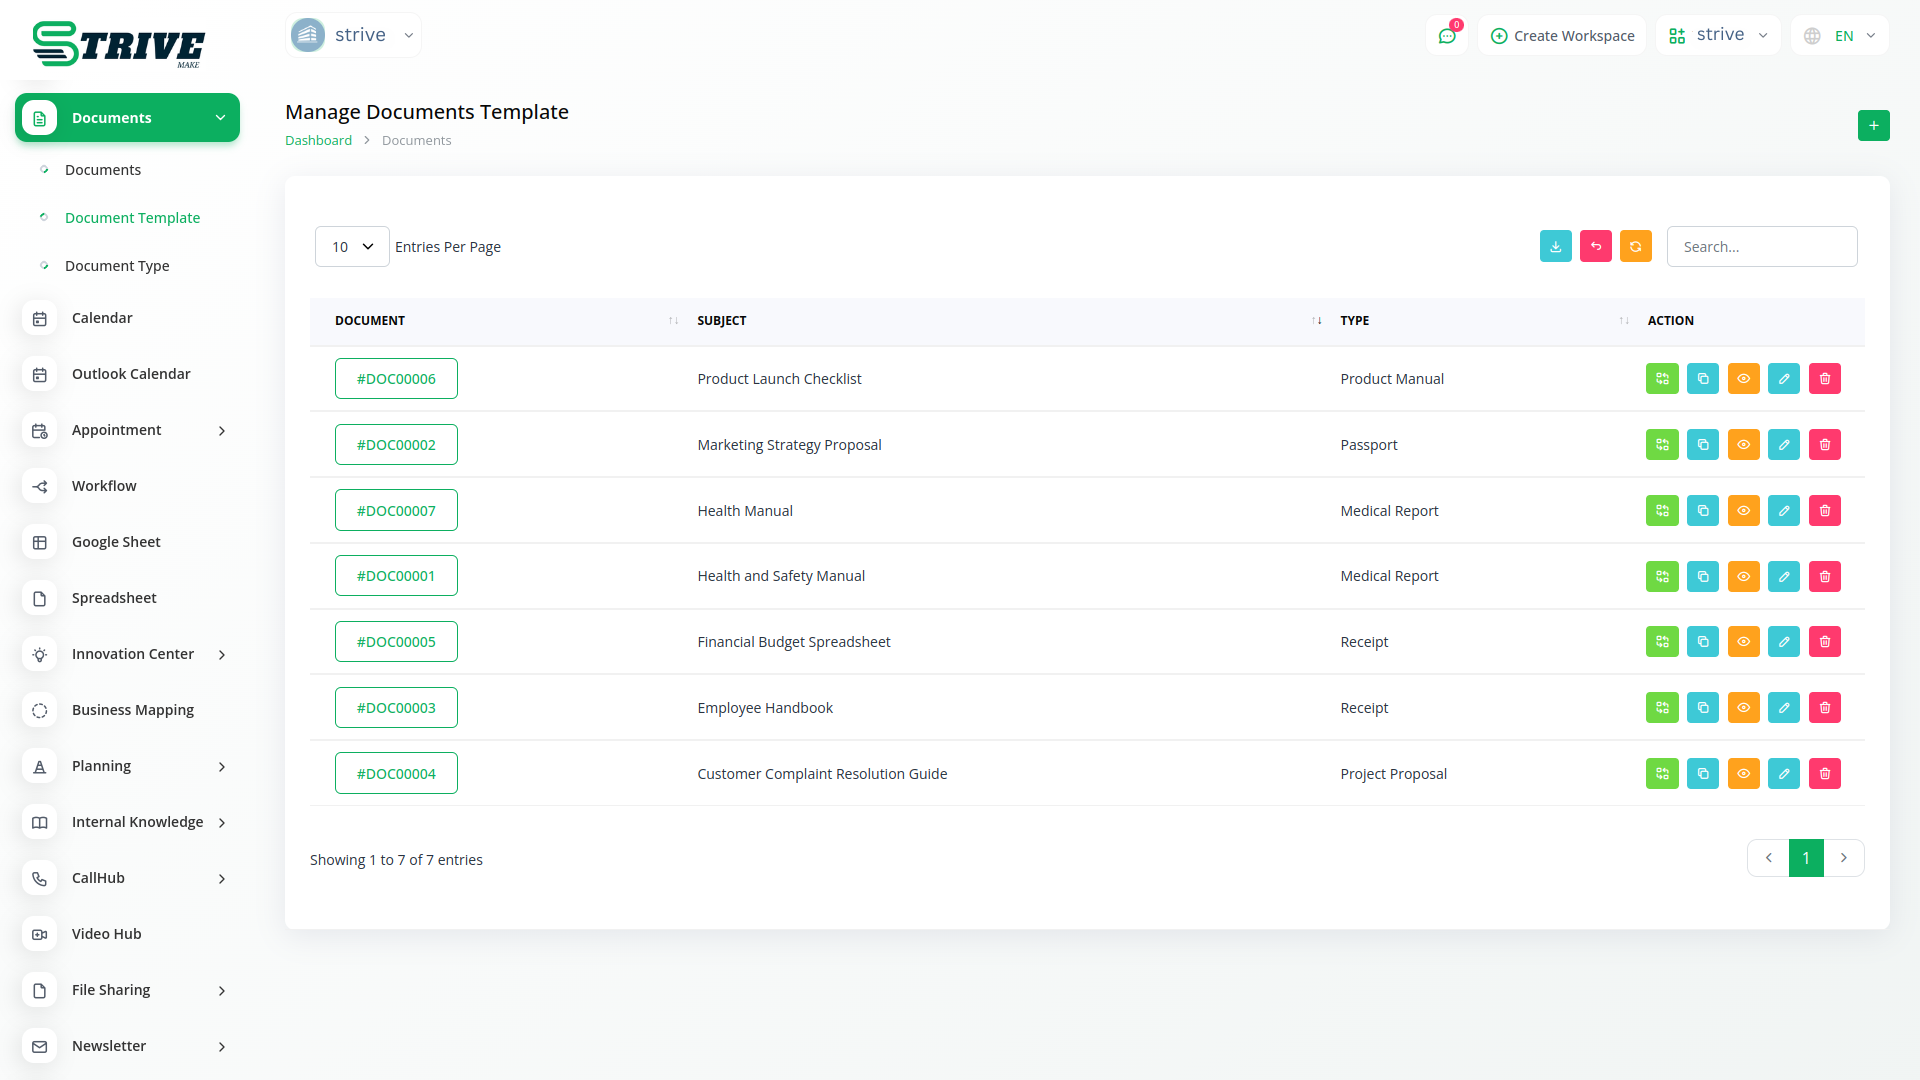Screen dimensions: 1920x1080
Task: Edit the Health Manual template
Action: (x=1783, y=511)
